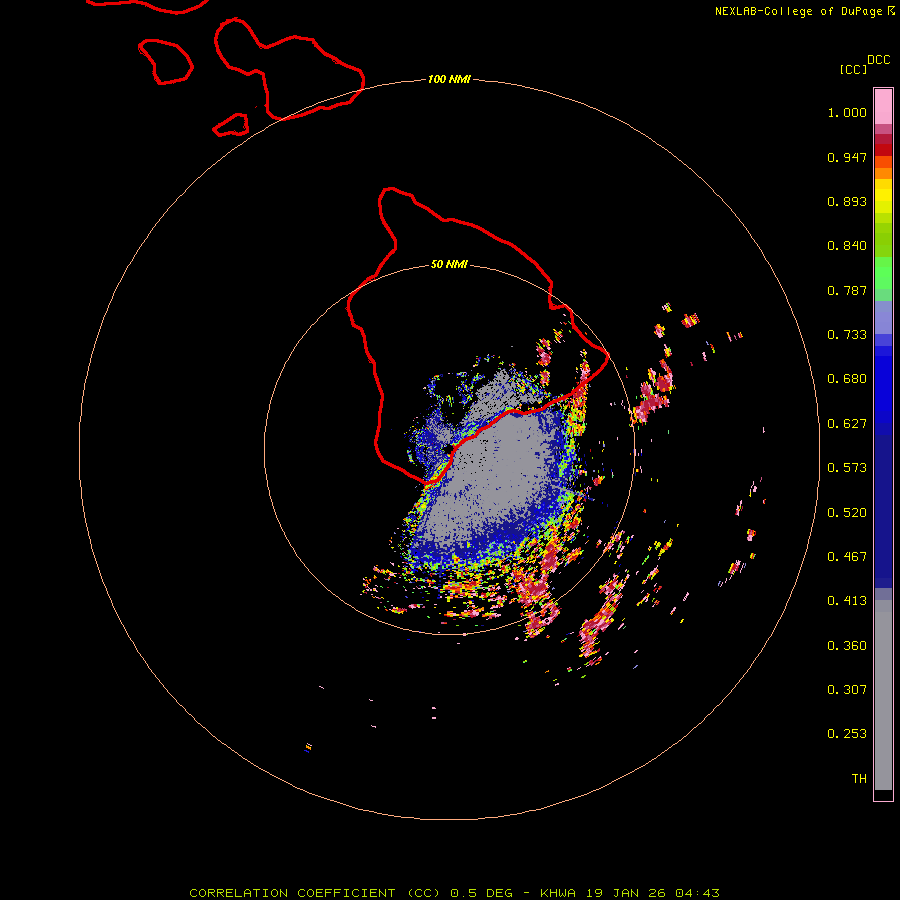The image size is (900, 900).
Task: Pick the light green color bar segment
Action: tap(883, 273)
